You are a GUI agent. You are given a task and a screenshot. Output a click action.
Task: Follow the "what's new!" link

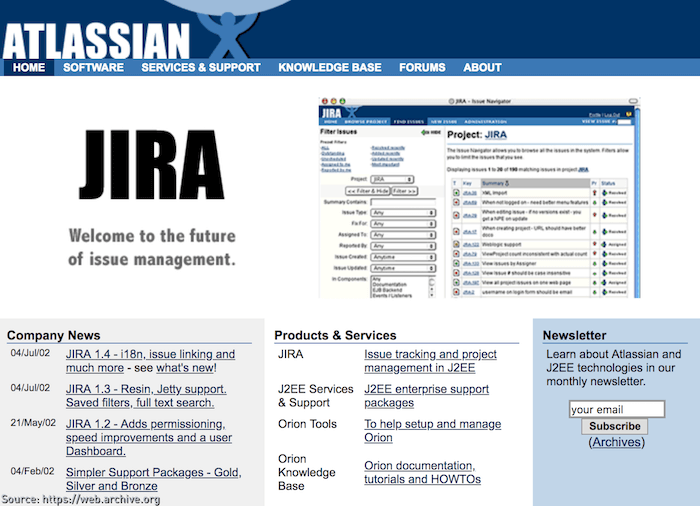click(186, 368)
